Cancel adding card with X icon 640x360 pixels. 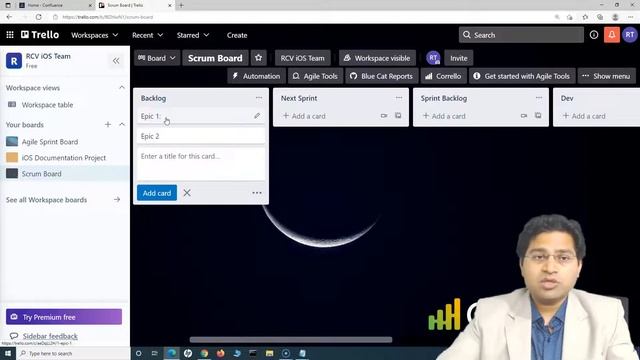pyautogui.click(x=187, y=193)
